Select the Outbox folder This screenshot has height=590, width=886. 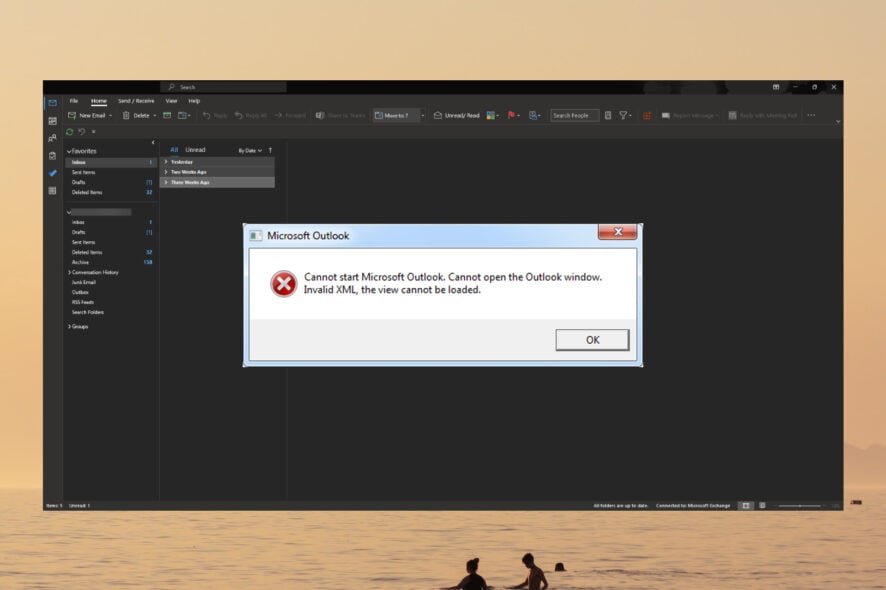point(111,292)
